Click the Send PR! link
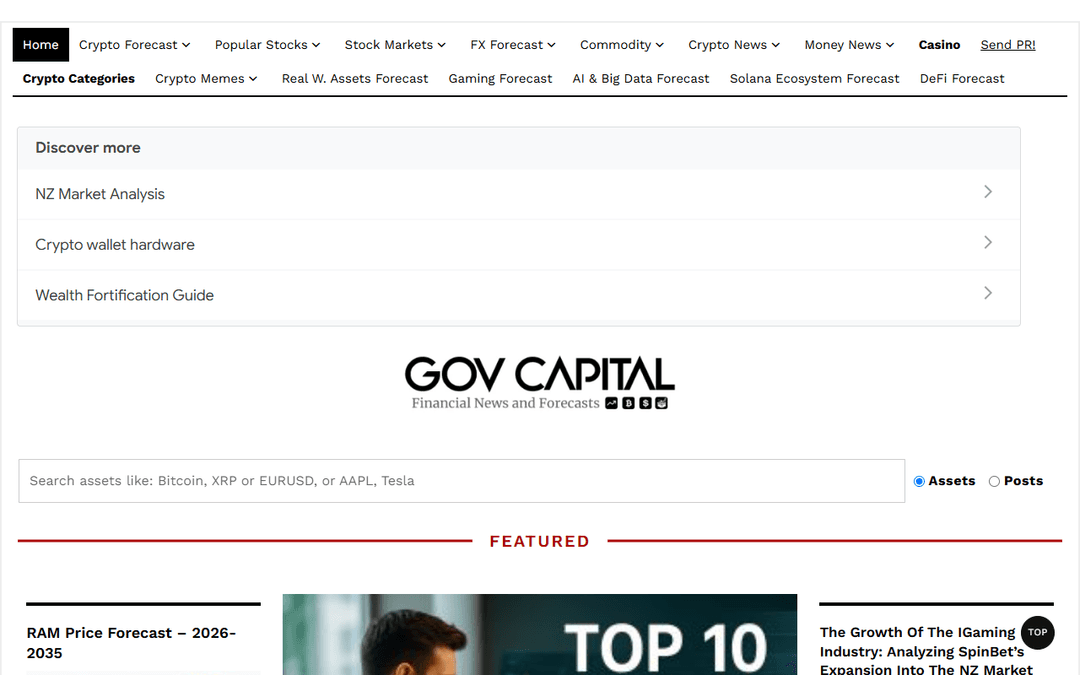 coord(1008,45)
